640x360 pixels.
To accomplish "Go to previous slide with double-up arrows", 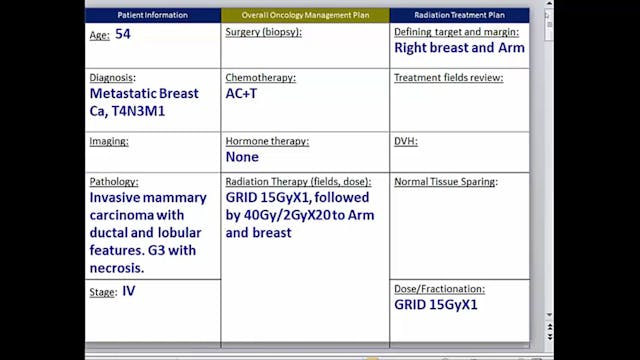I will pos(549,327).
